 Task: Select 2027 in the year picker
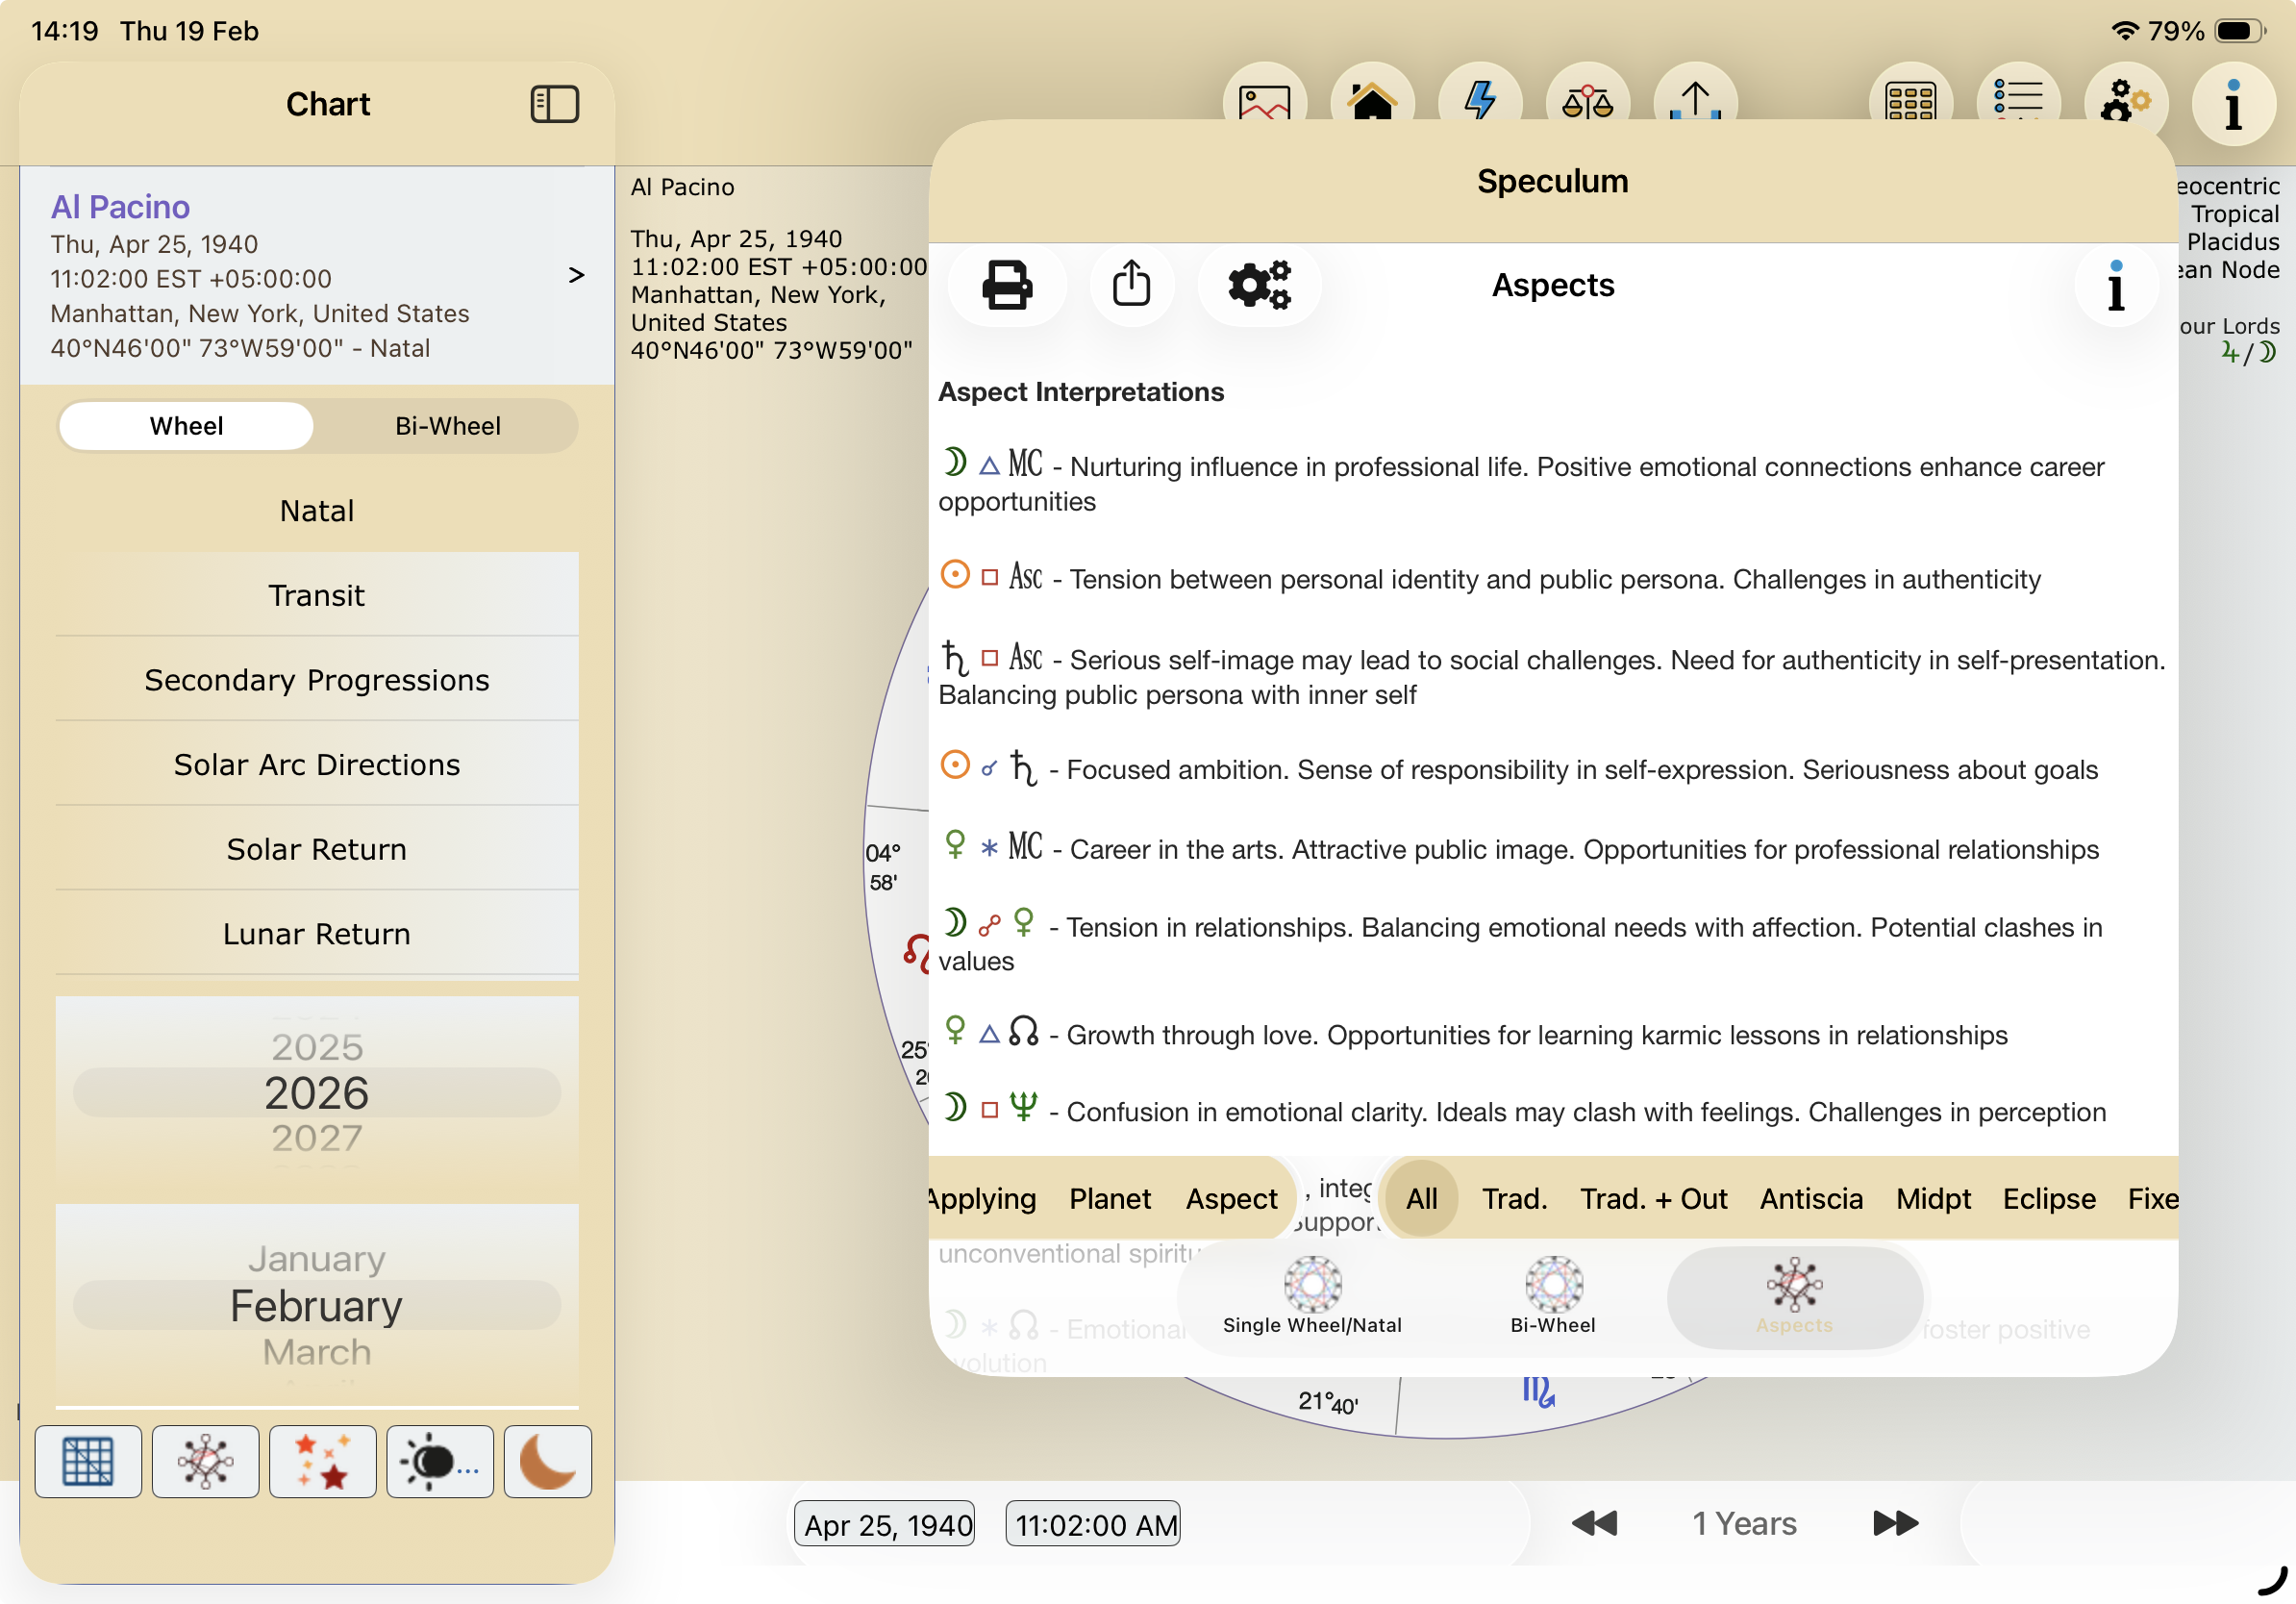pyautogui.click(x=316, y=1138)
